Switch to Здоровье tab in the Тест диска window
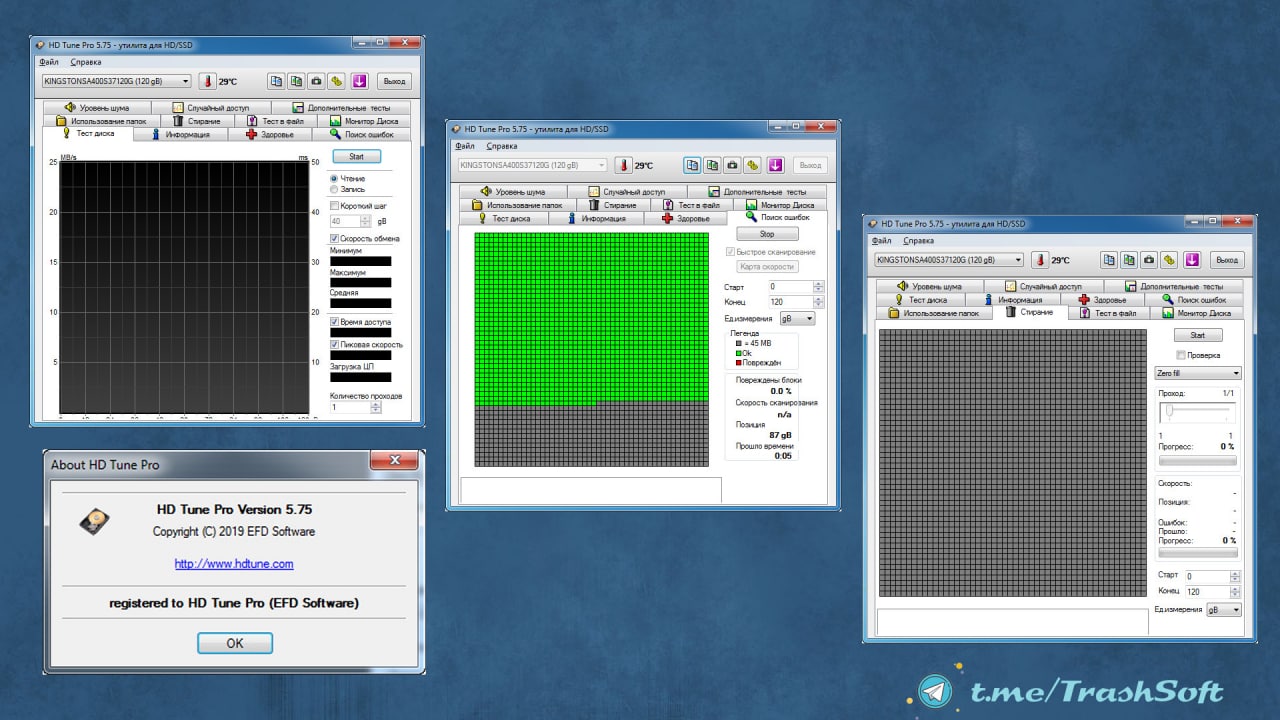 click(270, 134)
